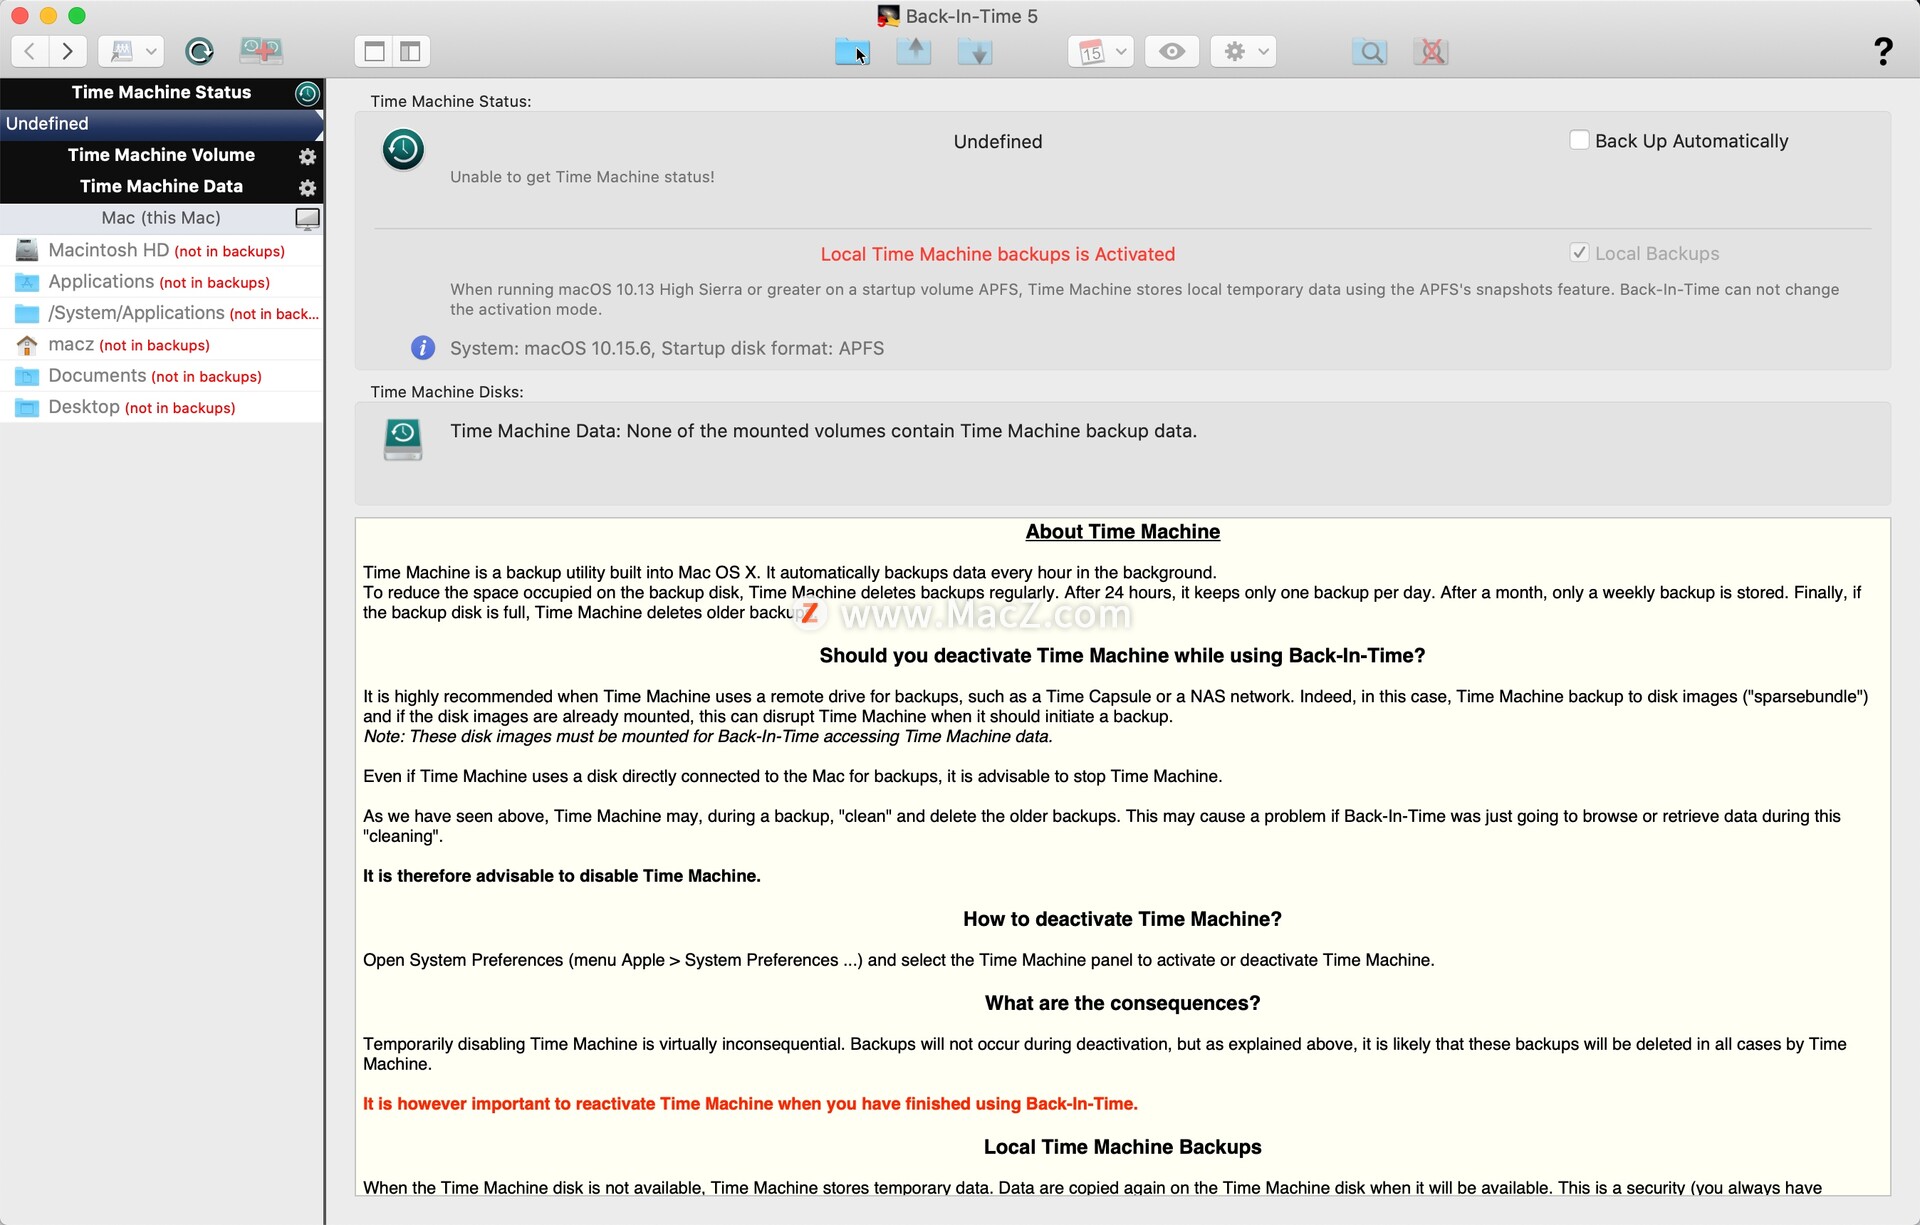Select Macintosh HD in the sidebar

(161, 250)
